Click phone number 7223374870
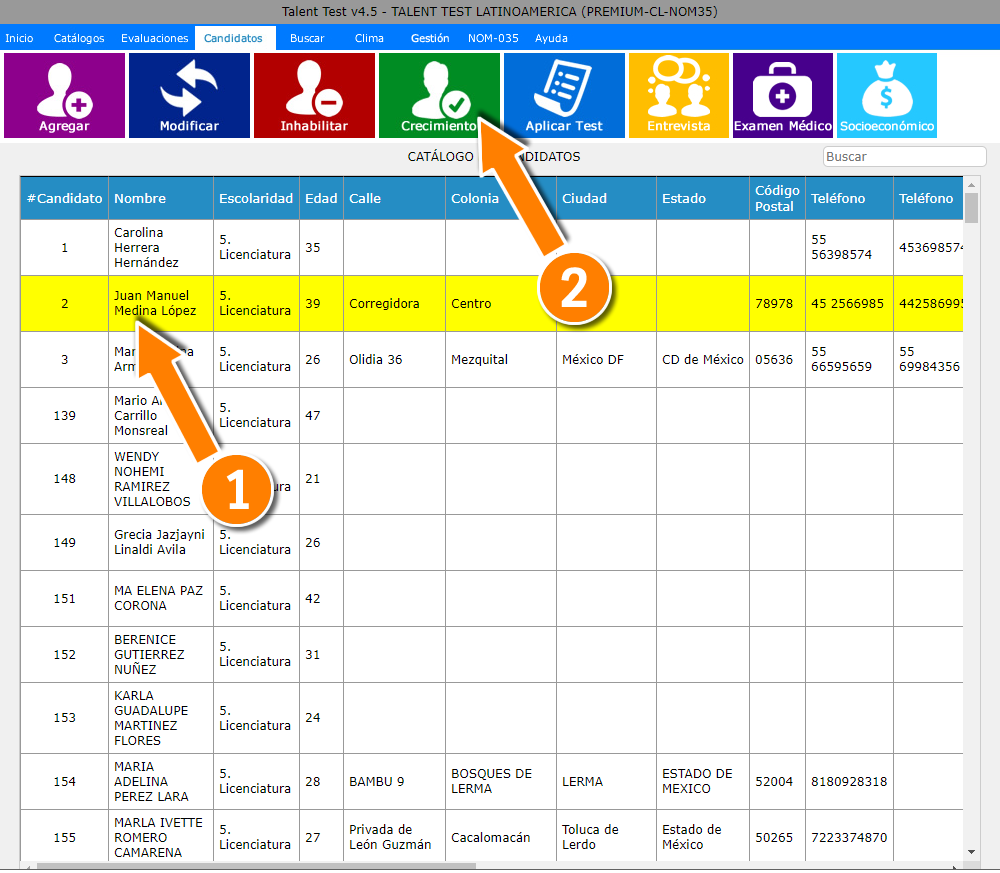1000x873 pixels. tap(849, 838)
